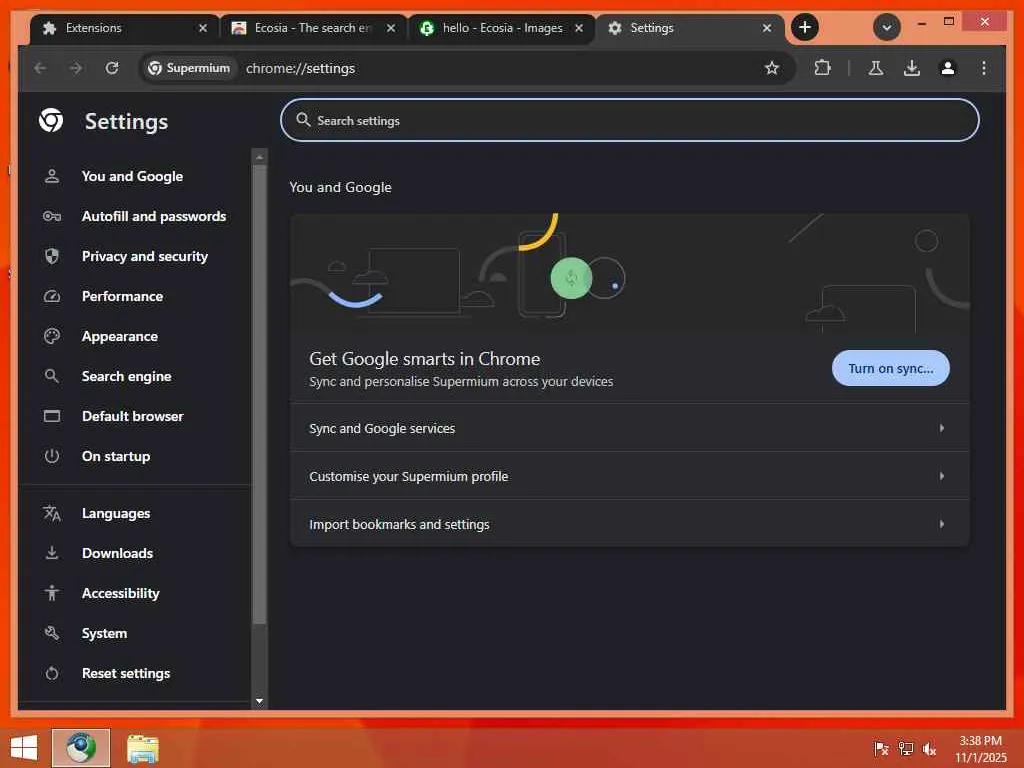The width and height of the screenshot is (1024, 768).
Task: Click the back navigation arrow
Action: pyautogui.click(x=40, y=68)
